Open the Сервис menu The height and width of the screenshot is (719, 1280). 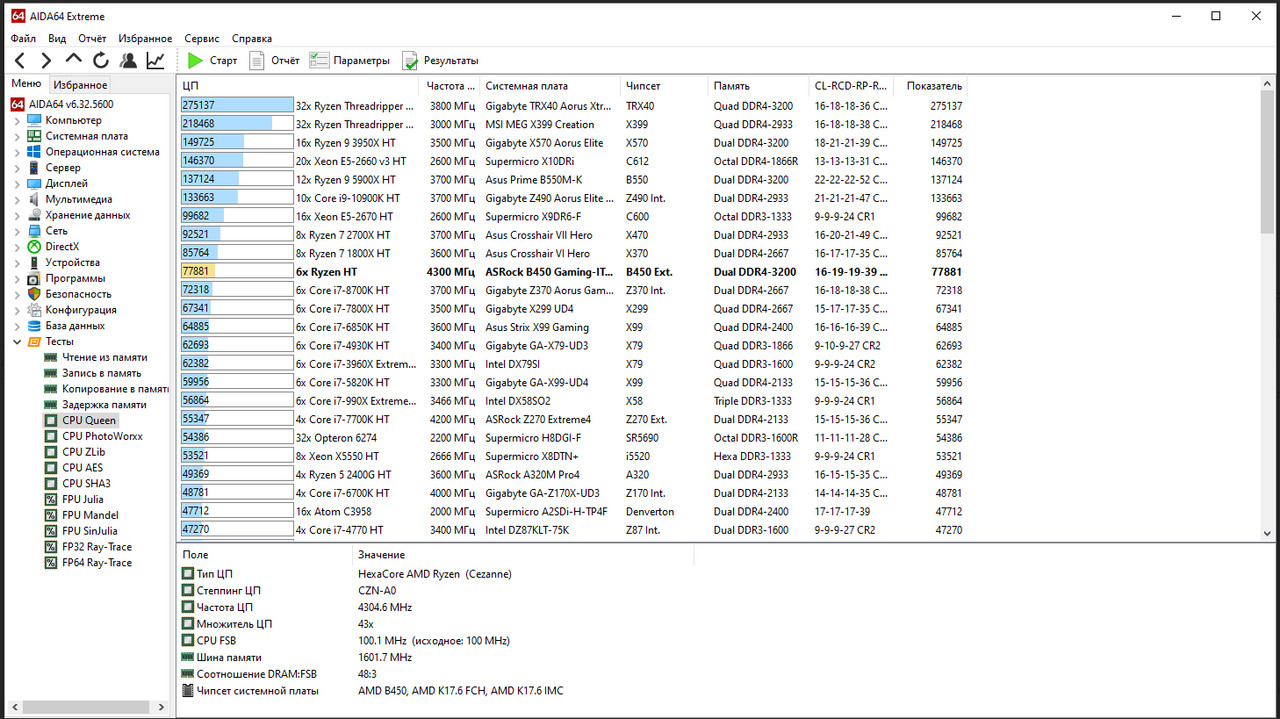[x=203, y=38]
